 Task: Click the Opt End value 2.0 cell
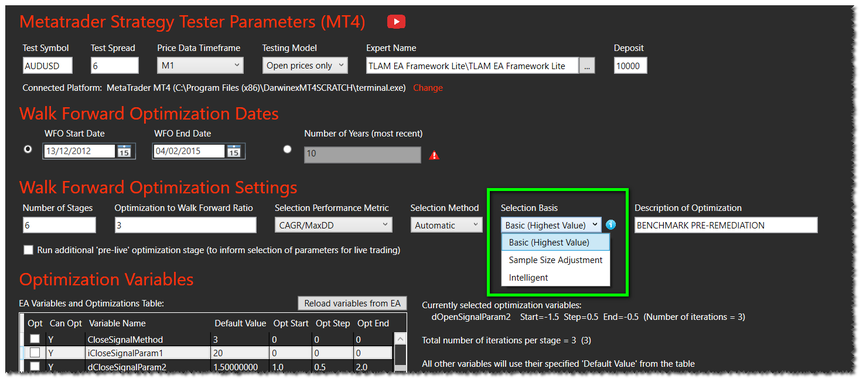click(x=374, y=365)
